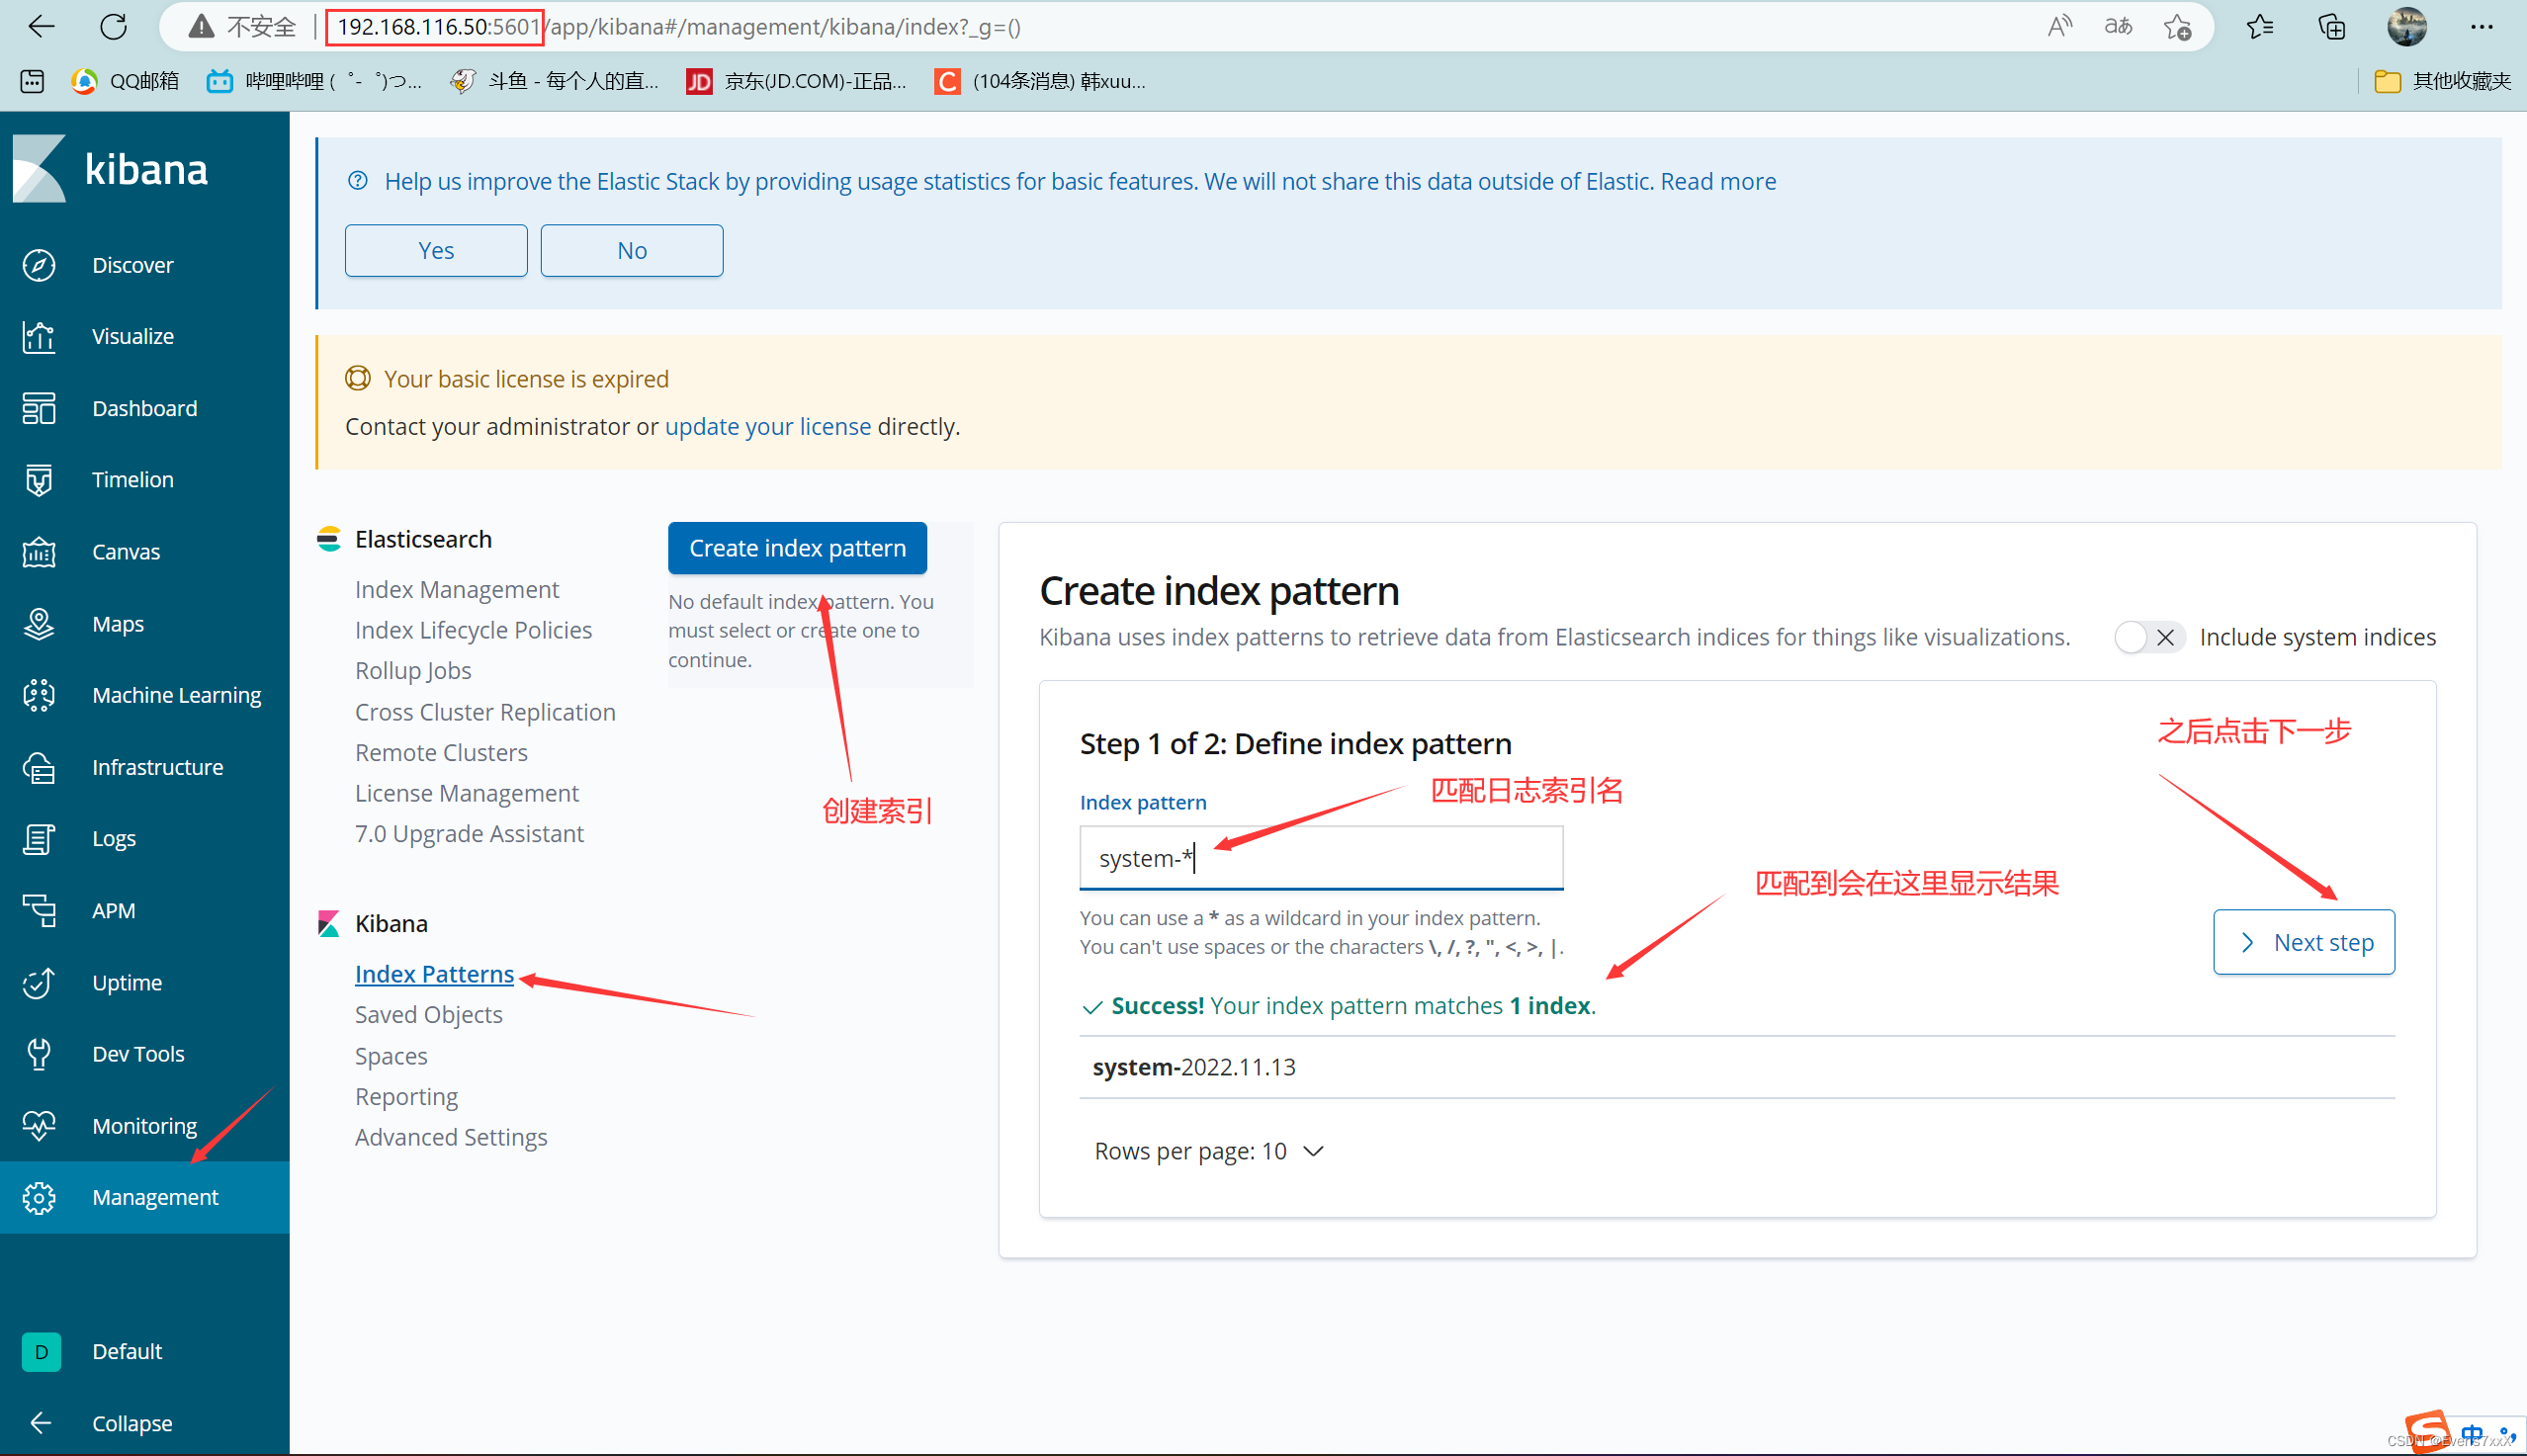Open Index Management page

pos(457,590)
